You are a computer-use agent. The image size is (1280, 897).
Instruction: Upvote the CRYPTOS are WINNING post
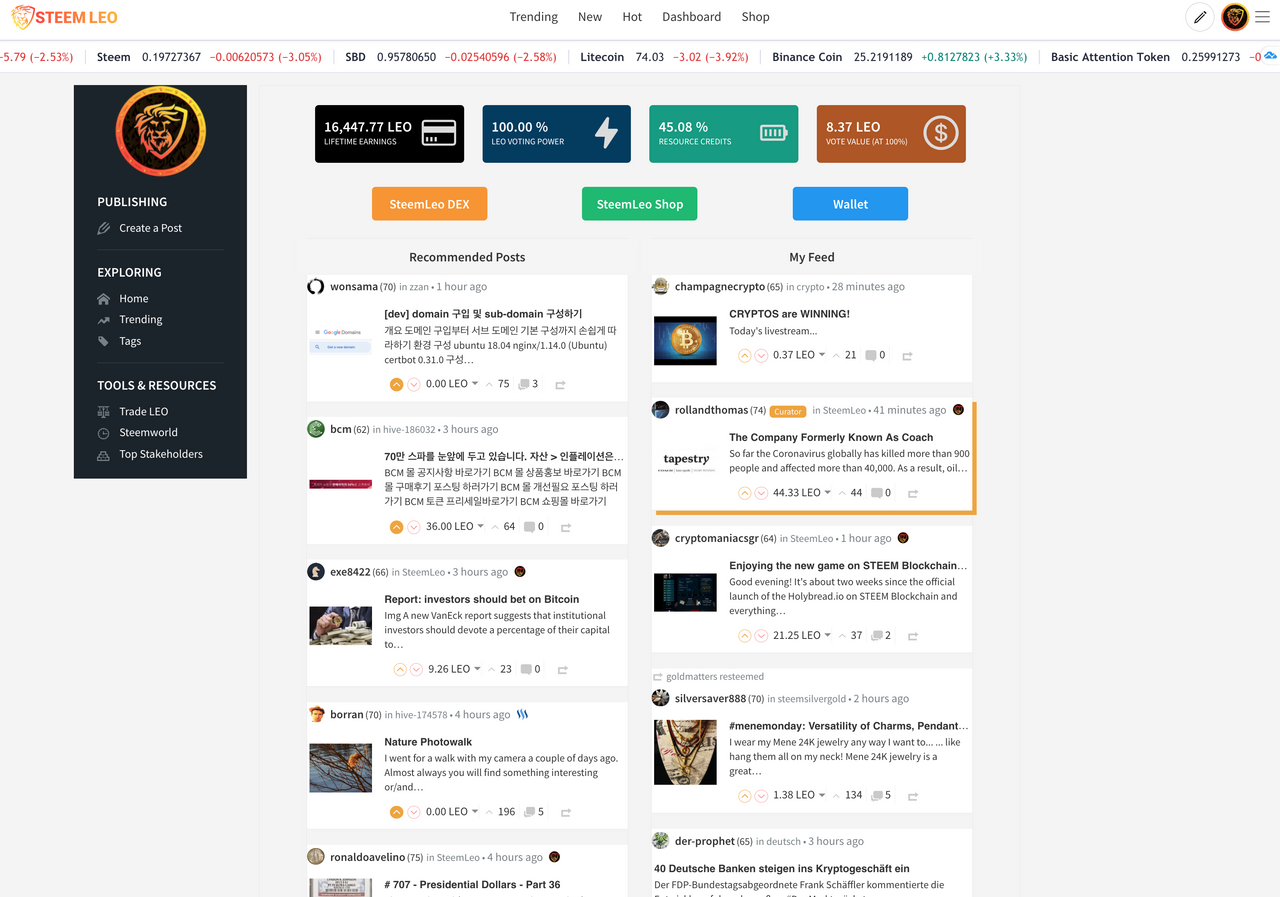point(744,355)
